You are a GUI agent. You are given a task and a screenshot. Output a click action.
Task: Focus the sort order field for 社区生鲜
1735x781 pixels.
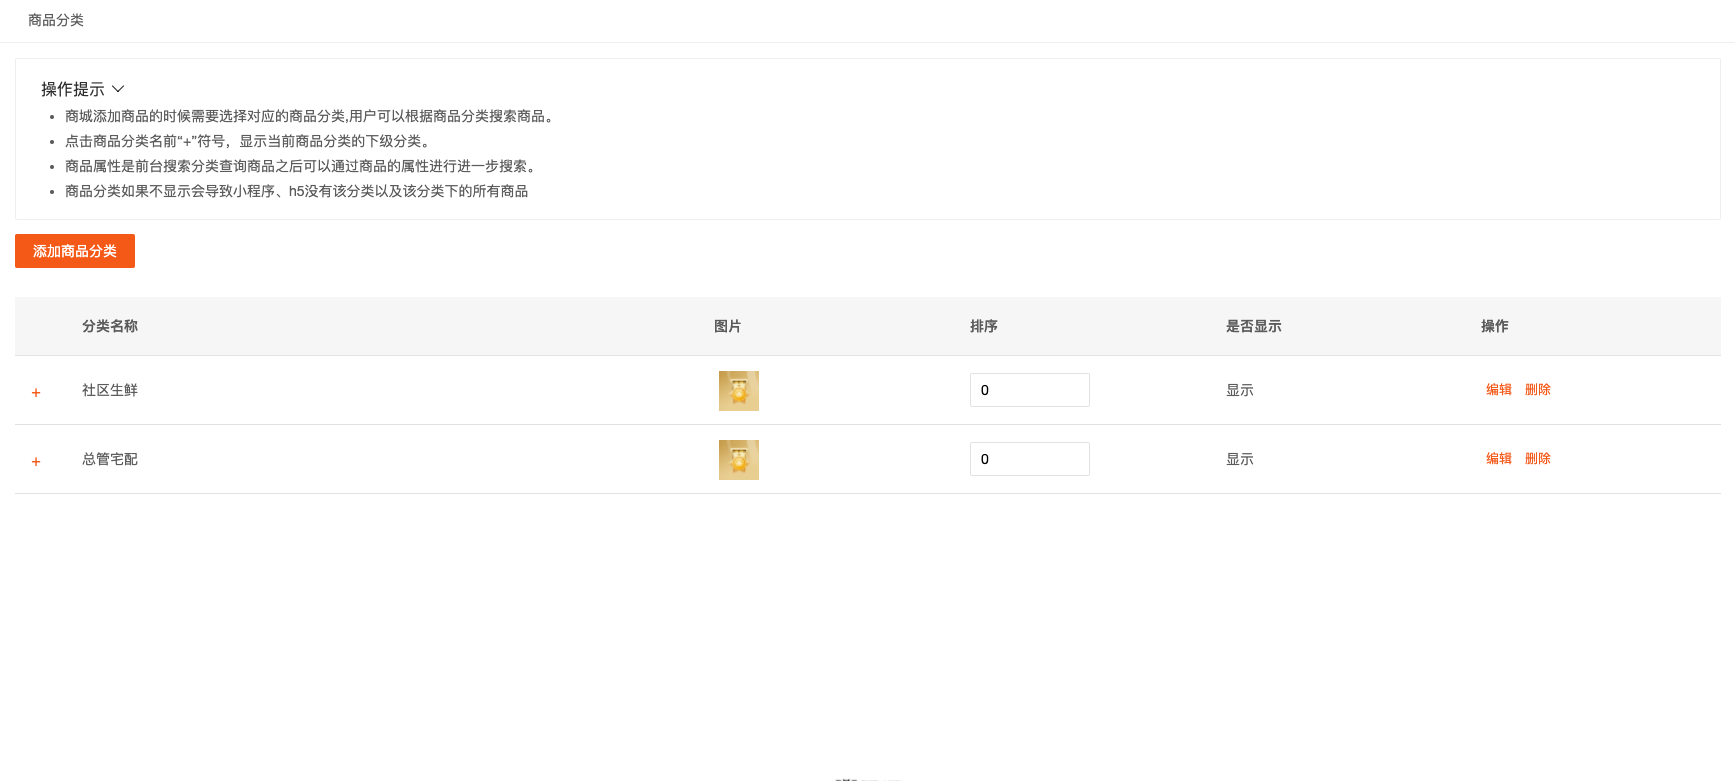(1030, 390)
